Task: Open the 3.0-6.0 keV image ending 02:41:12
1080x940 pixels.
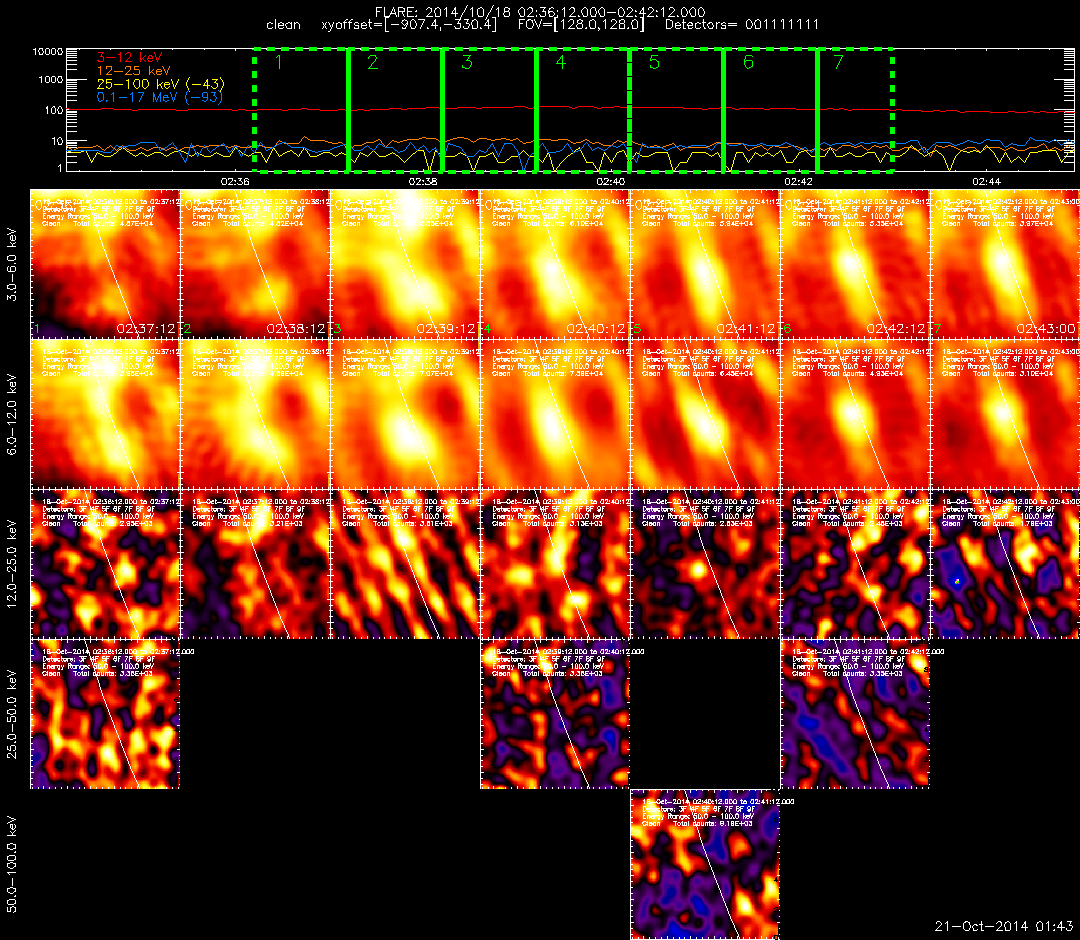Action: tap(705, 264)
